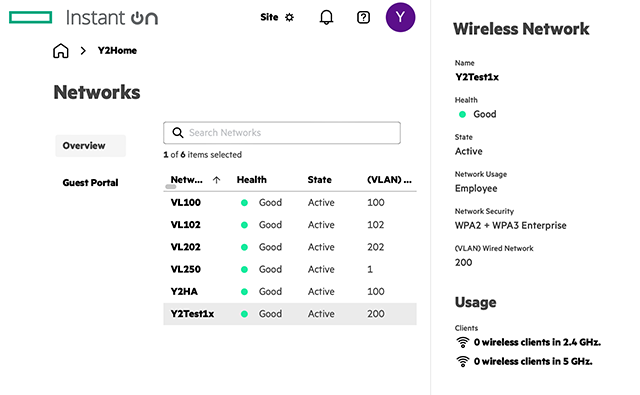
Task: Click Active state in Y2HA row
Action: tap(321, 291)
